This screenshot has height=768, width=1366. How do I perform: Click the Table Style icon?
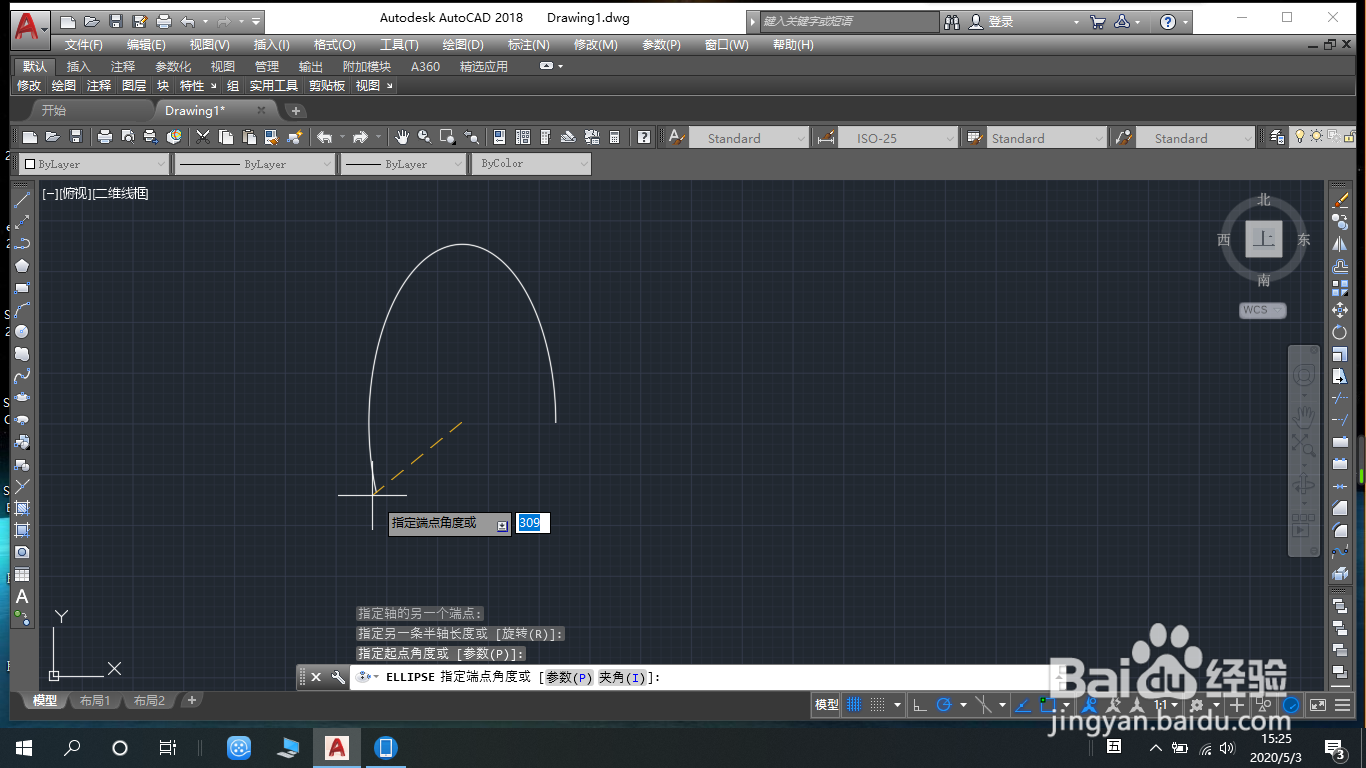[x=974, y=137]
